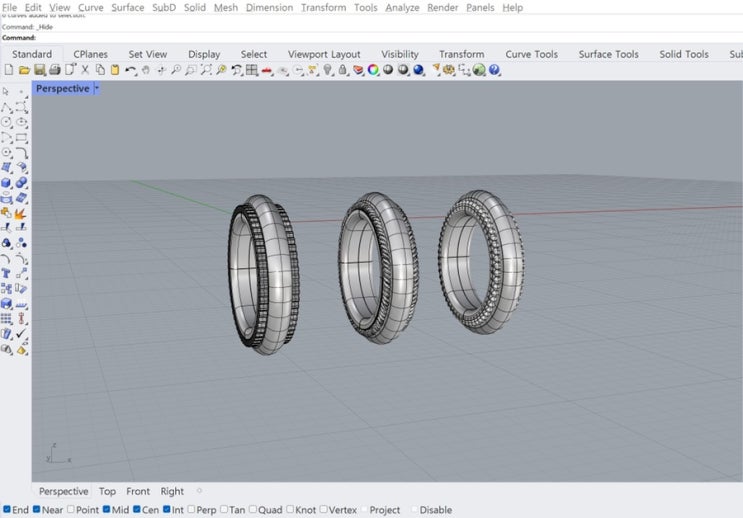The width and height of the screenshot is (743, 518).
Task: Select the Text object tool
Action: click(7, 272)
